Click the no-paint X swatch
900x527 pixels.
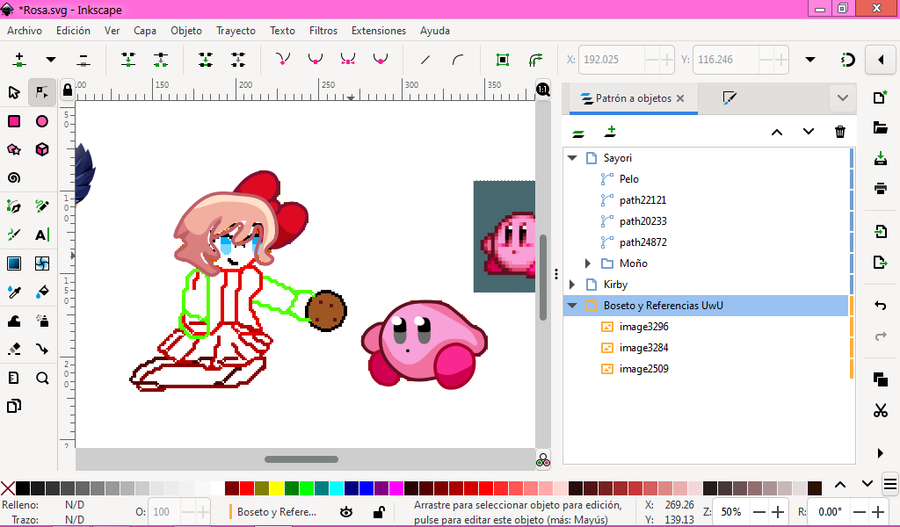click(8, 489)
